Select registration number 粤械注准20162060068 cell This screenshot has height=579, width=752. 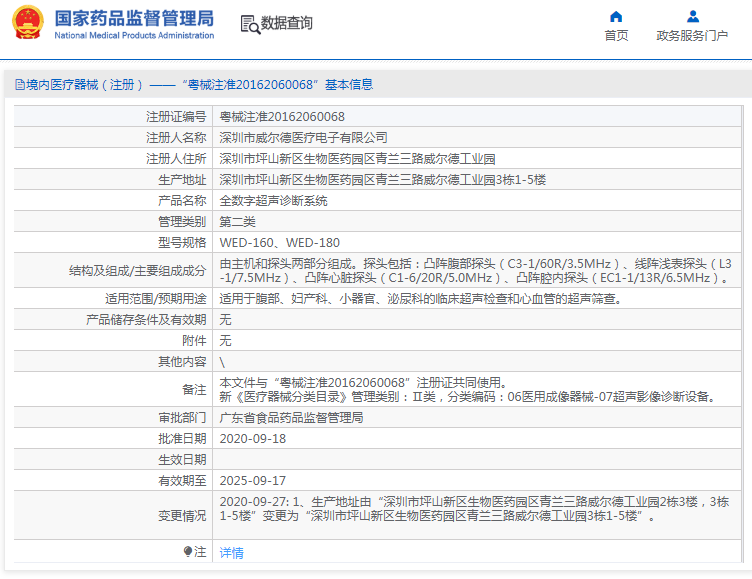(282, 117)
